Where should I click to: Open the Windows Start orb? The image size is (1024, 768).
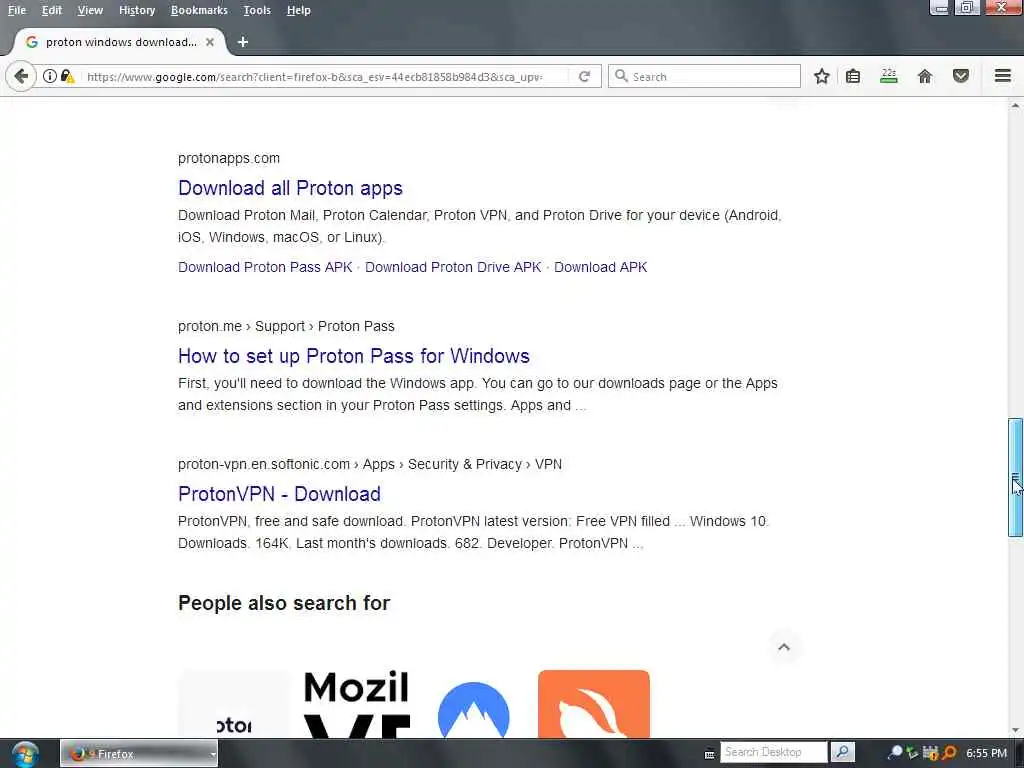(x=24, y=754)
